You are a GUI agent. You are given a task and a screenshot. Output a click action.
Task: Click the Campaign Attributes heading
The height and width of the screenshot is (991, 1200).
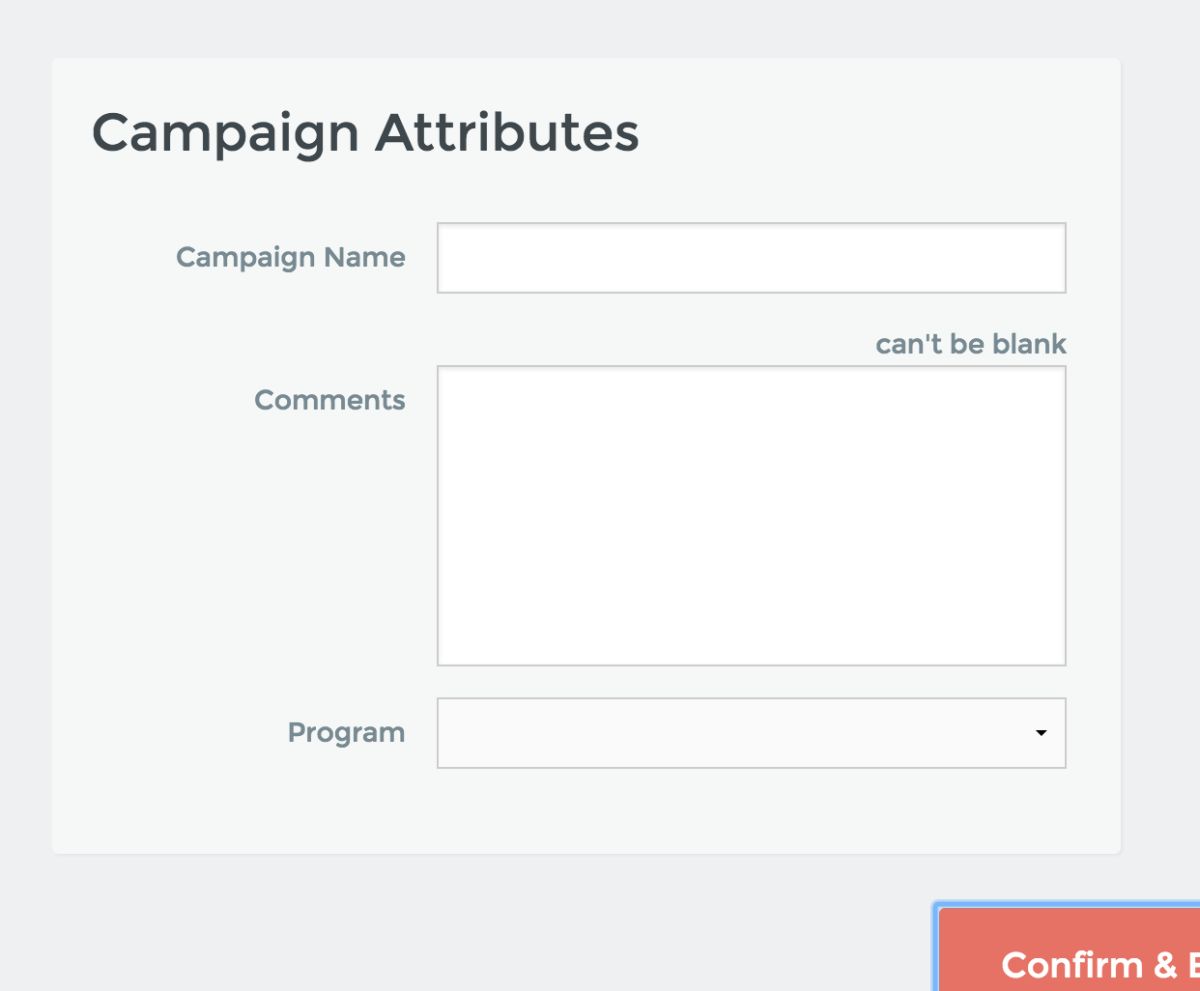point(365,133)
